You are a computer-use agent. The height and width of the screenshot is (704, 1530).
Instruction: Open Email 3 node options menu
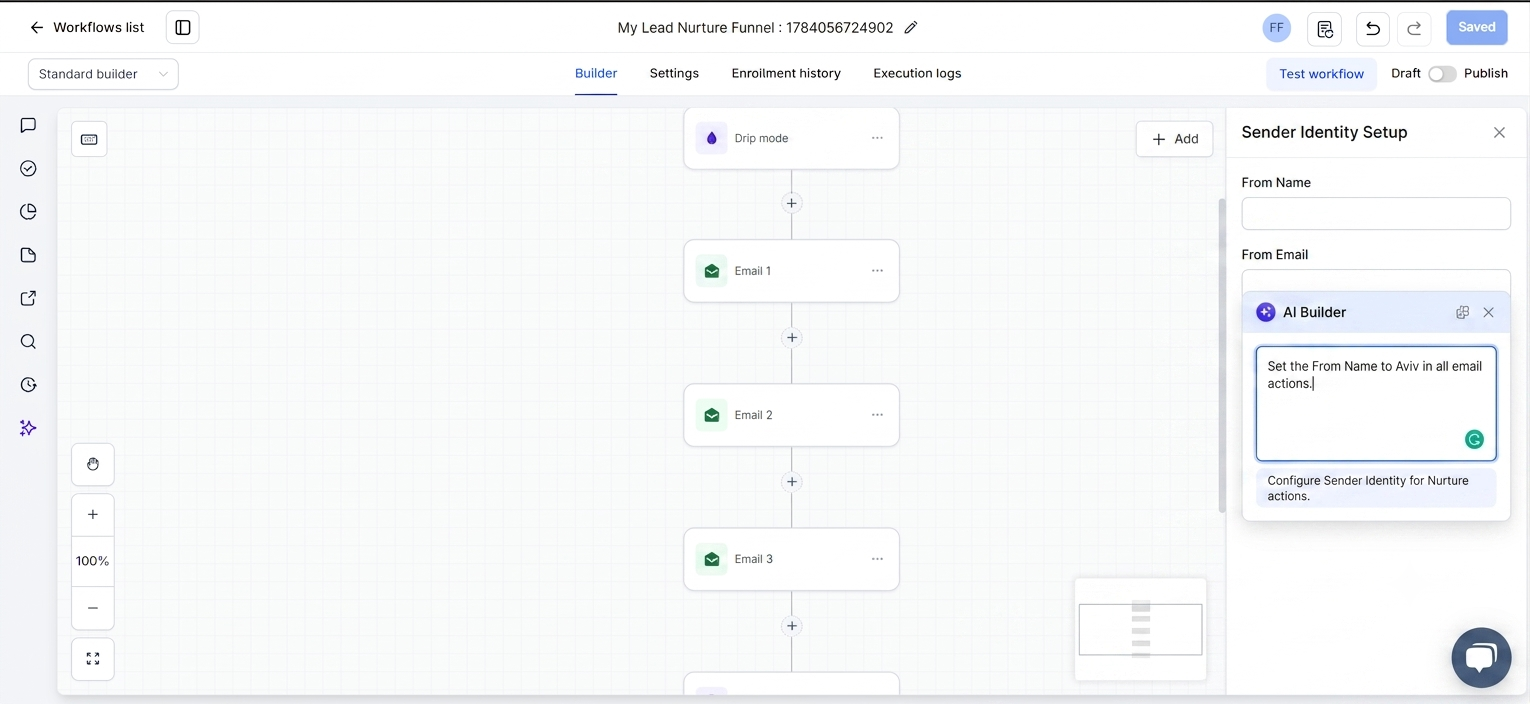pyautogui.click(x=877, y=559)
